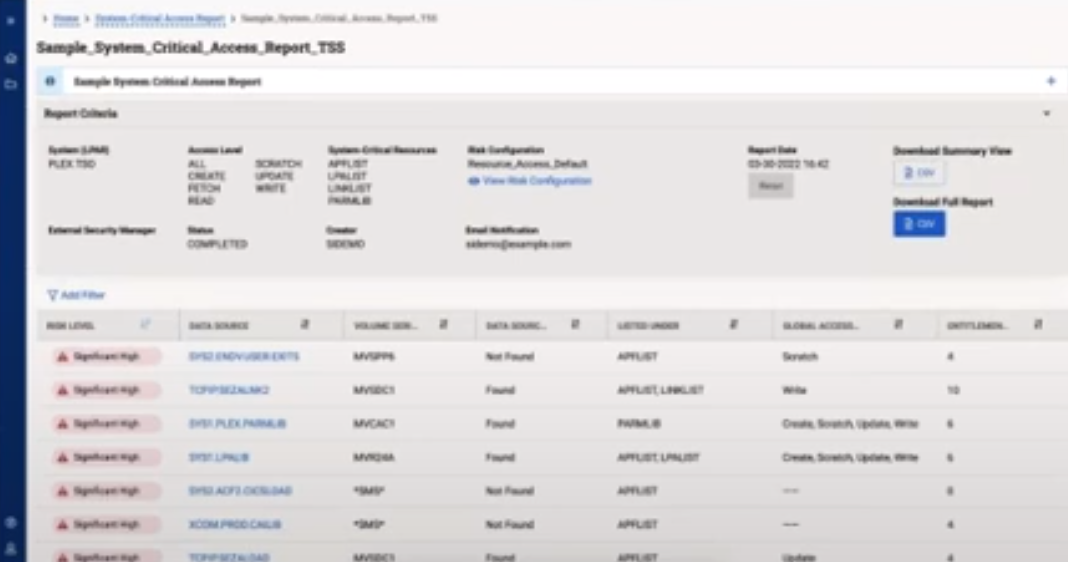Viewport: 1068px width, 562px height.
Task: Open SYS1.PLEX.PARMLIB data source link
Action: [x=237, y=424]
